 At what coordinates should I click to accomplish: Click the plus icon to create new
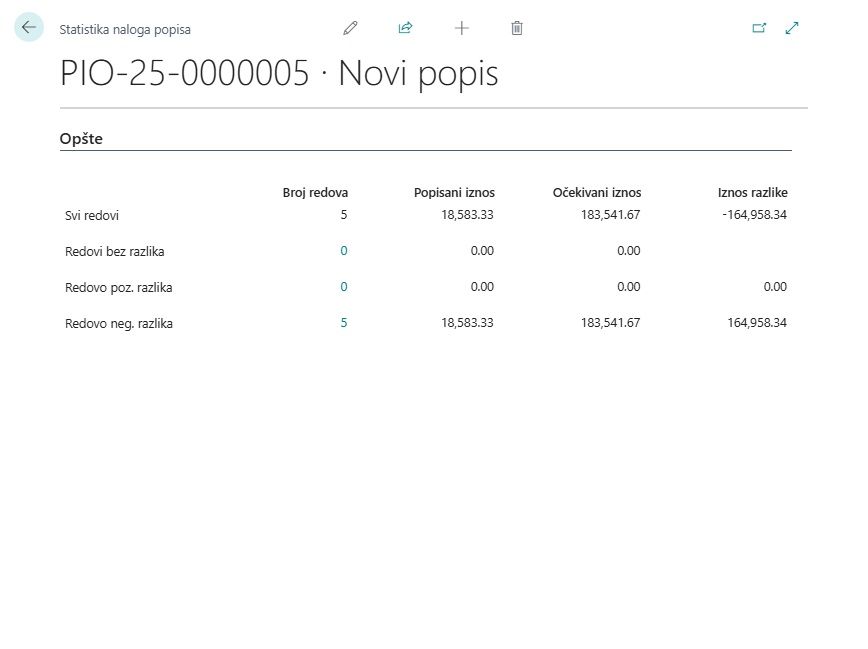click(461, 28)
